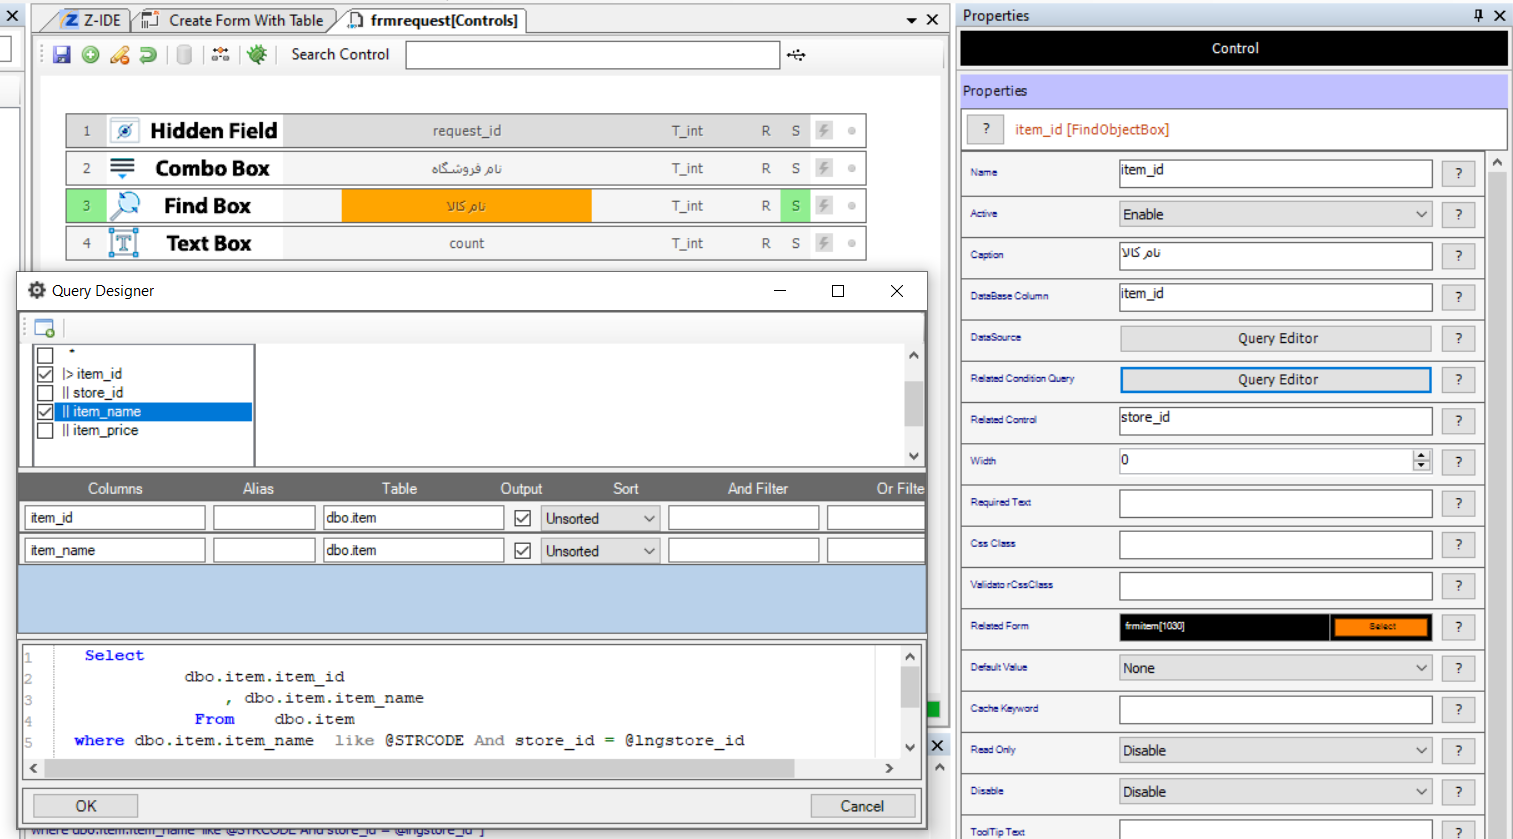Click help question mark for Related Control property

[1459, 421]
